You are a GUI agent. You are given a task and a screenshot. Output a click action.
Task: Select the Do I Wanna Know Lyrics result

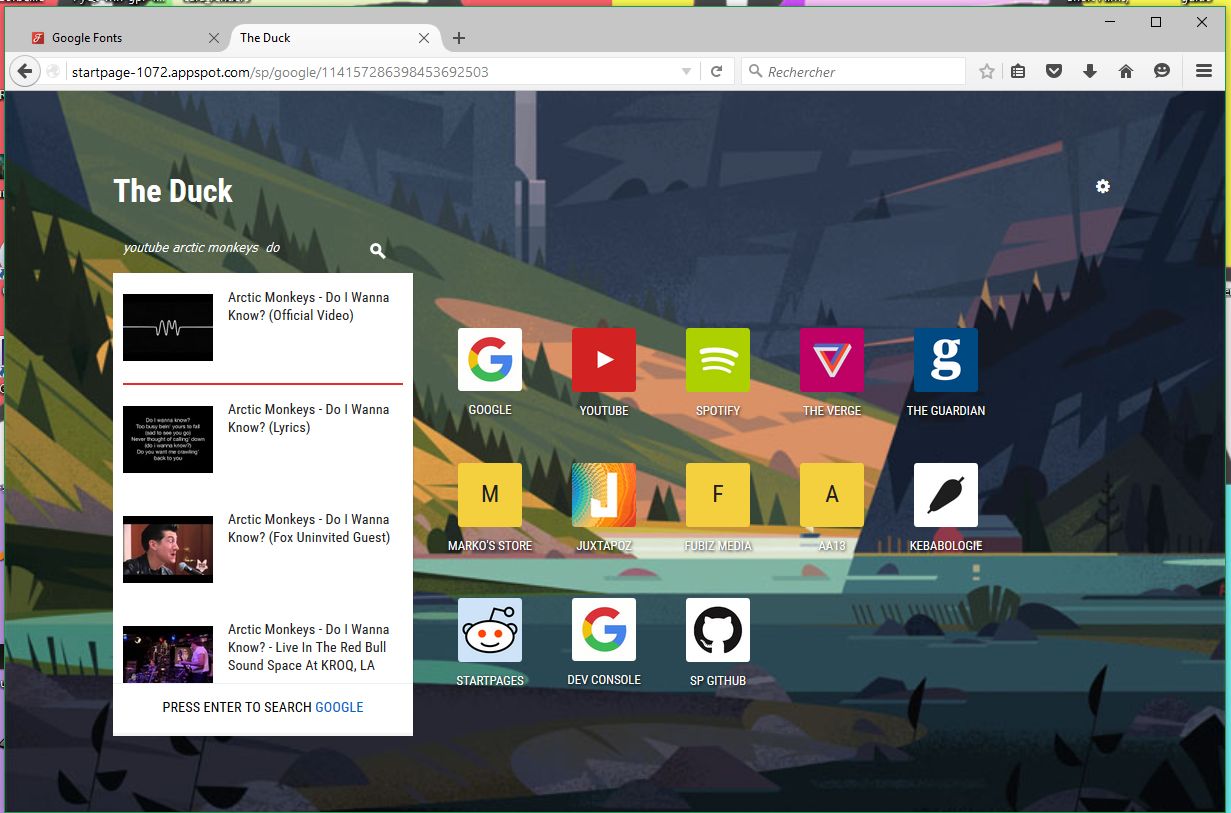coord(308,418)
